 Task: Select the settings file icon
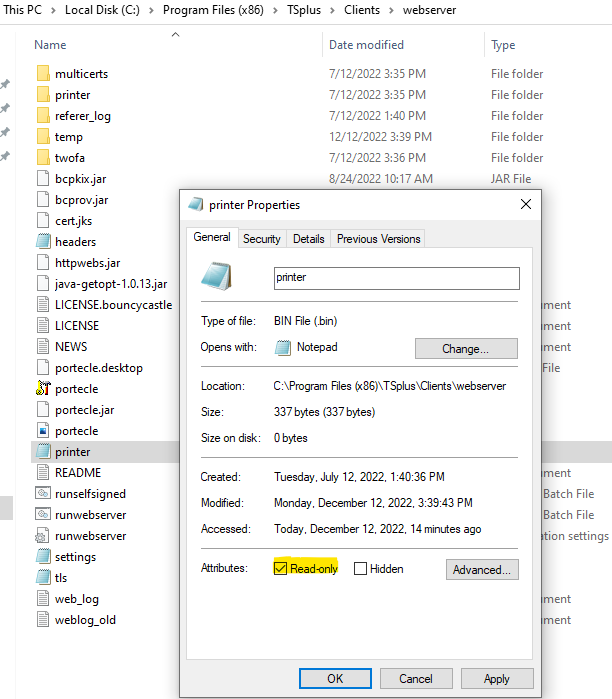tap(43, 557)
